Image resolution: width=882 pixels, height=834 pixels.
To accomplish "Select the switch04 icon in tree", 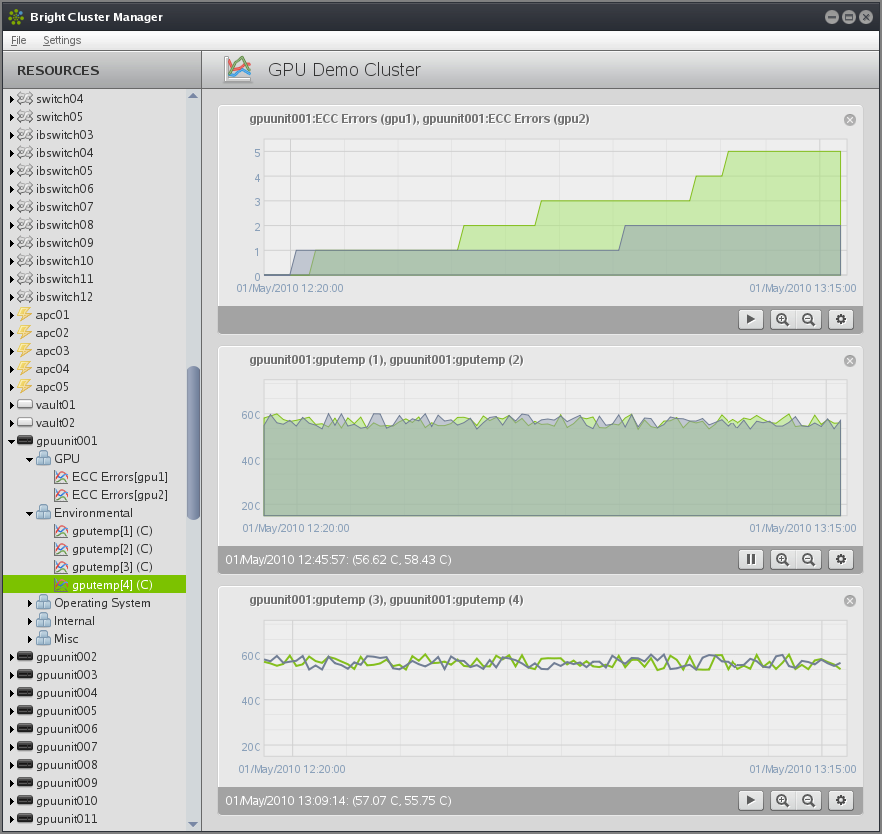I will [25, 98].
